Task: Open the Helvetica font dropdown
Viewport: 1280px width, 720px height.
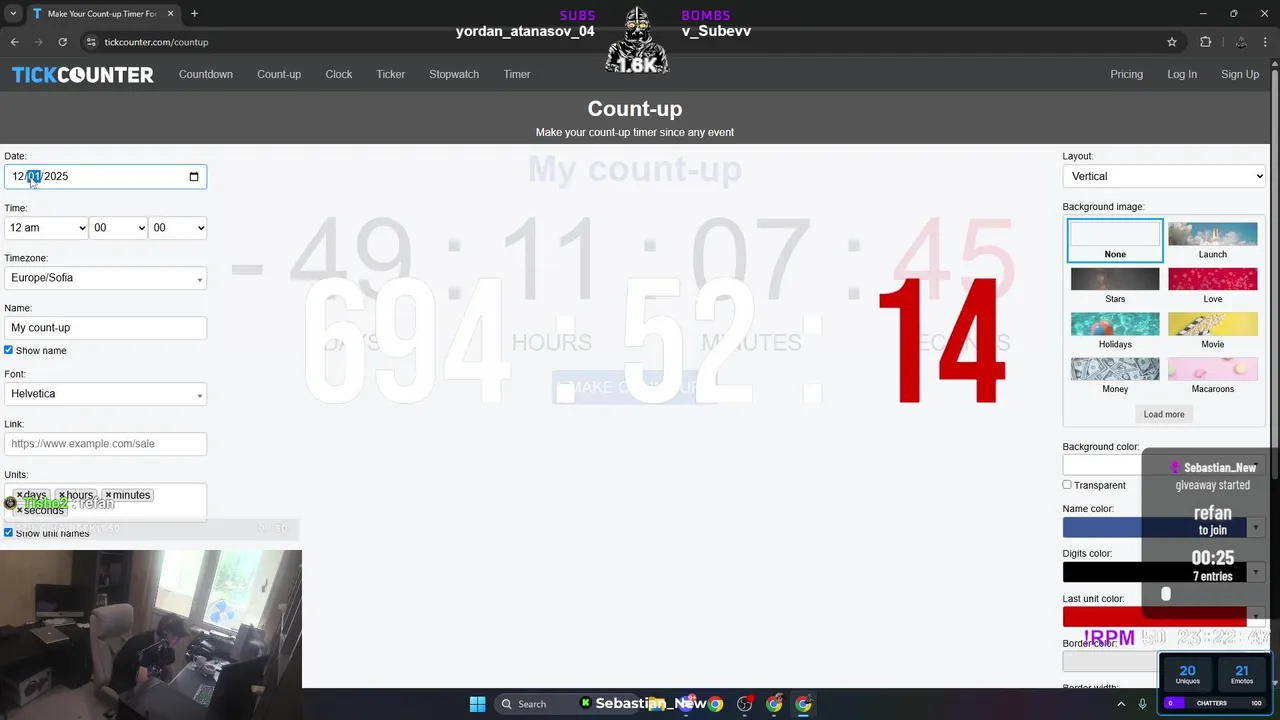Action: 105,394
